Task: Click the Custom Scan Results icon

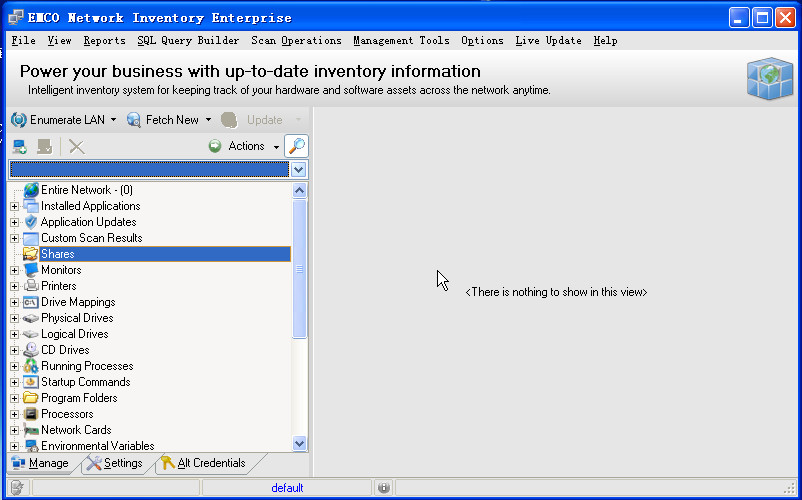Action: click(x=31, y=238)
